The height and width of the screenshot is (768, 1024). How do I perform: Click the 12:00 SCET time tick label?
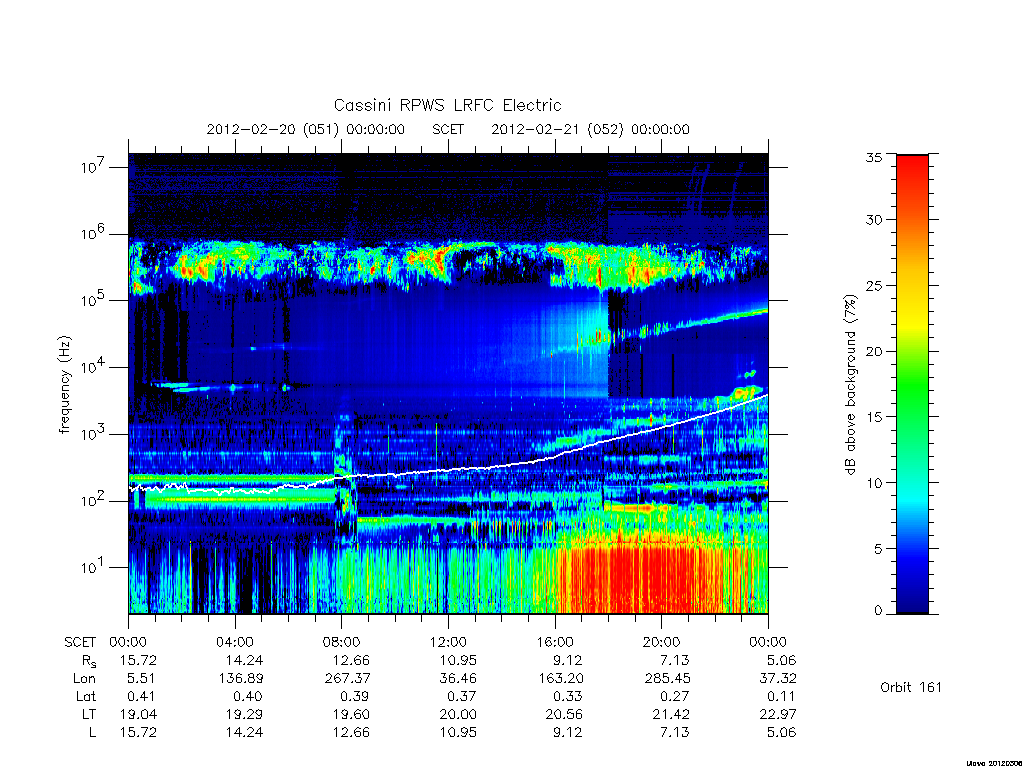pos(448,642)
